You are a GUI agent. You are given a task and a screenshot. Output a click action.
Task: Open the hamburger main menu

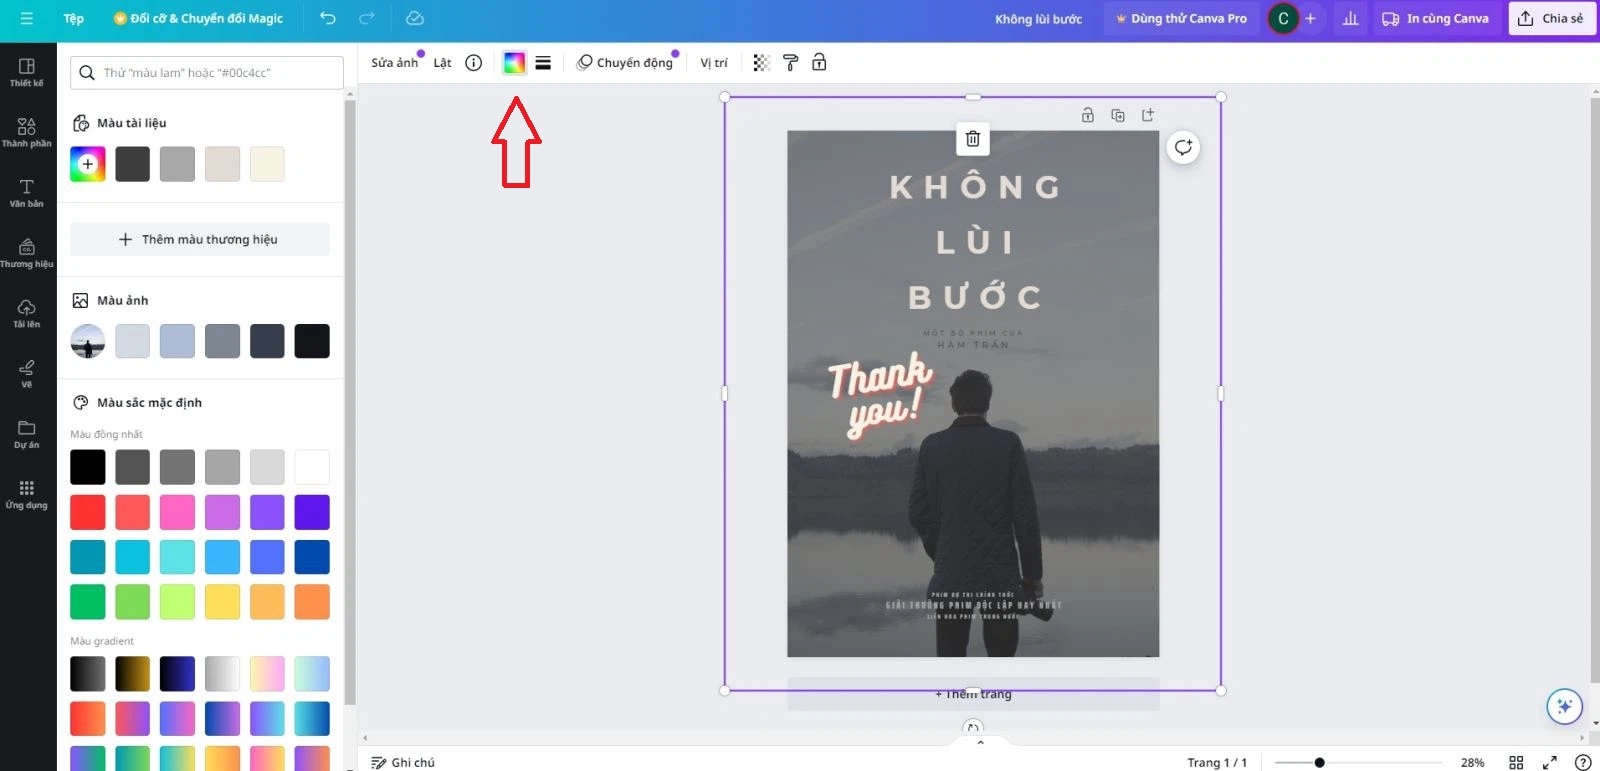click(26, 18)
